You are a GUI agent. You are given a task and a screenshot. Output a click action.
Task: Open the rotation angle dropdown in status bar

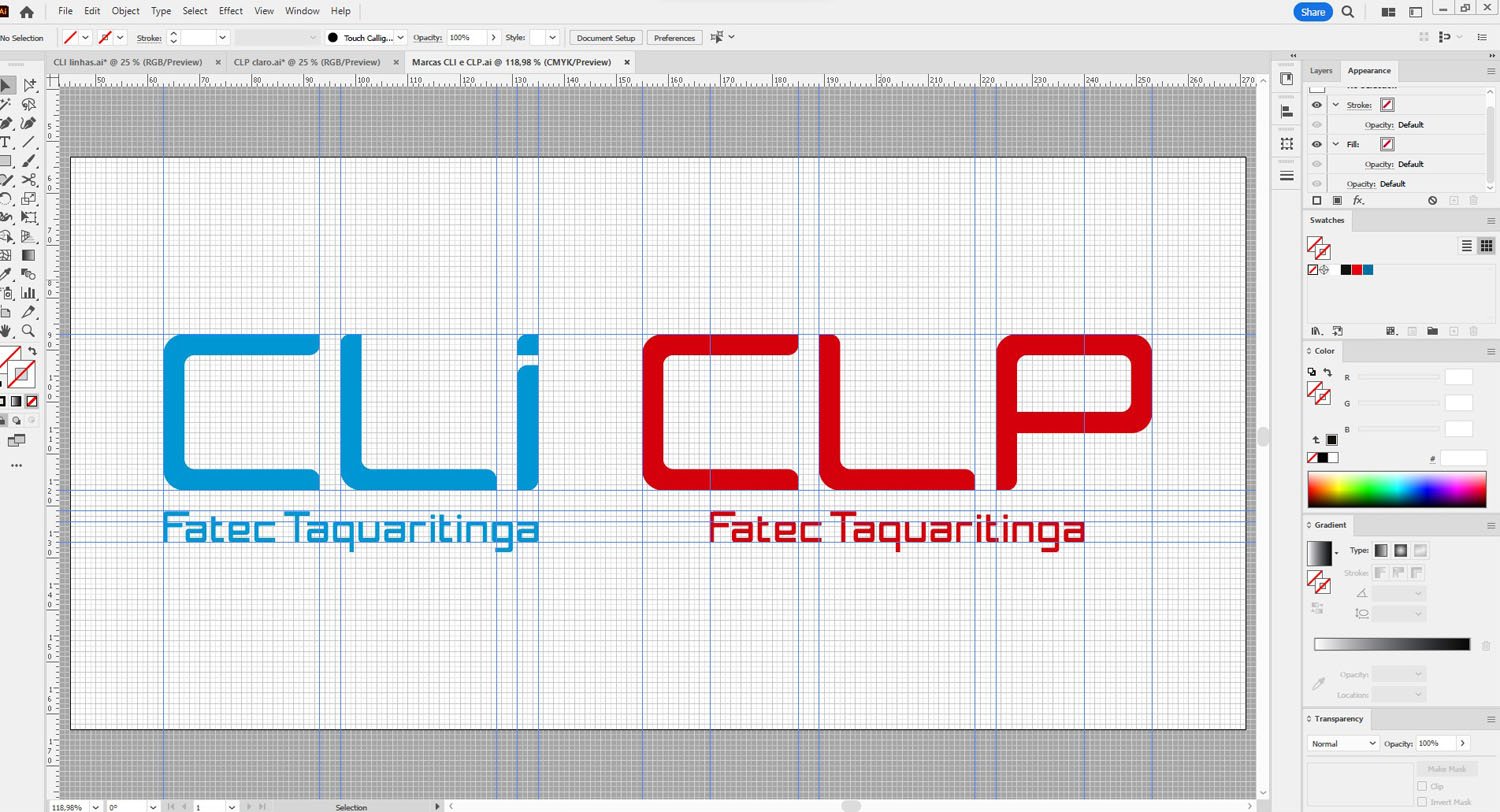[x=153, y=806]
